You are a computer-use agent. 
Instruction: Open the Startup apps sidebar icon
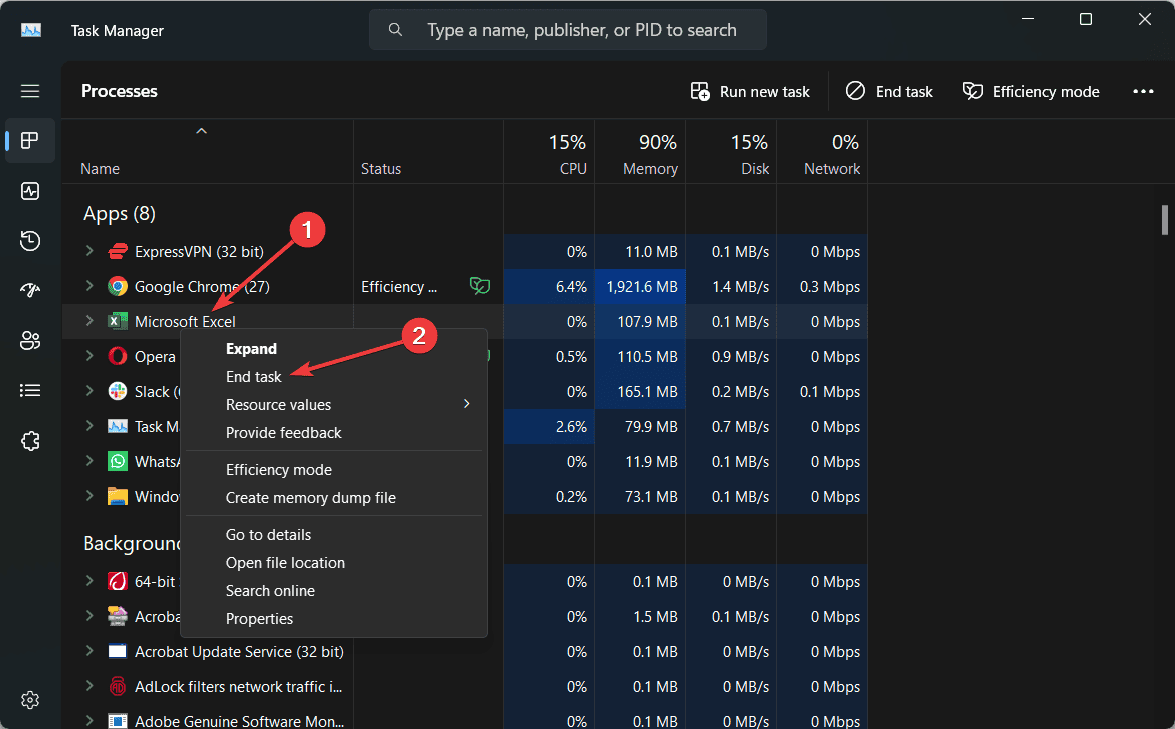click(30, 291)
